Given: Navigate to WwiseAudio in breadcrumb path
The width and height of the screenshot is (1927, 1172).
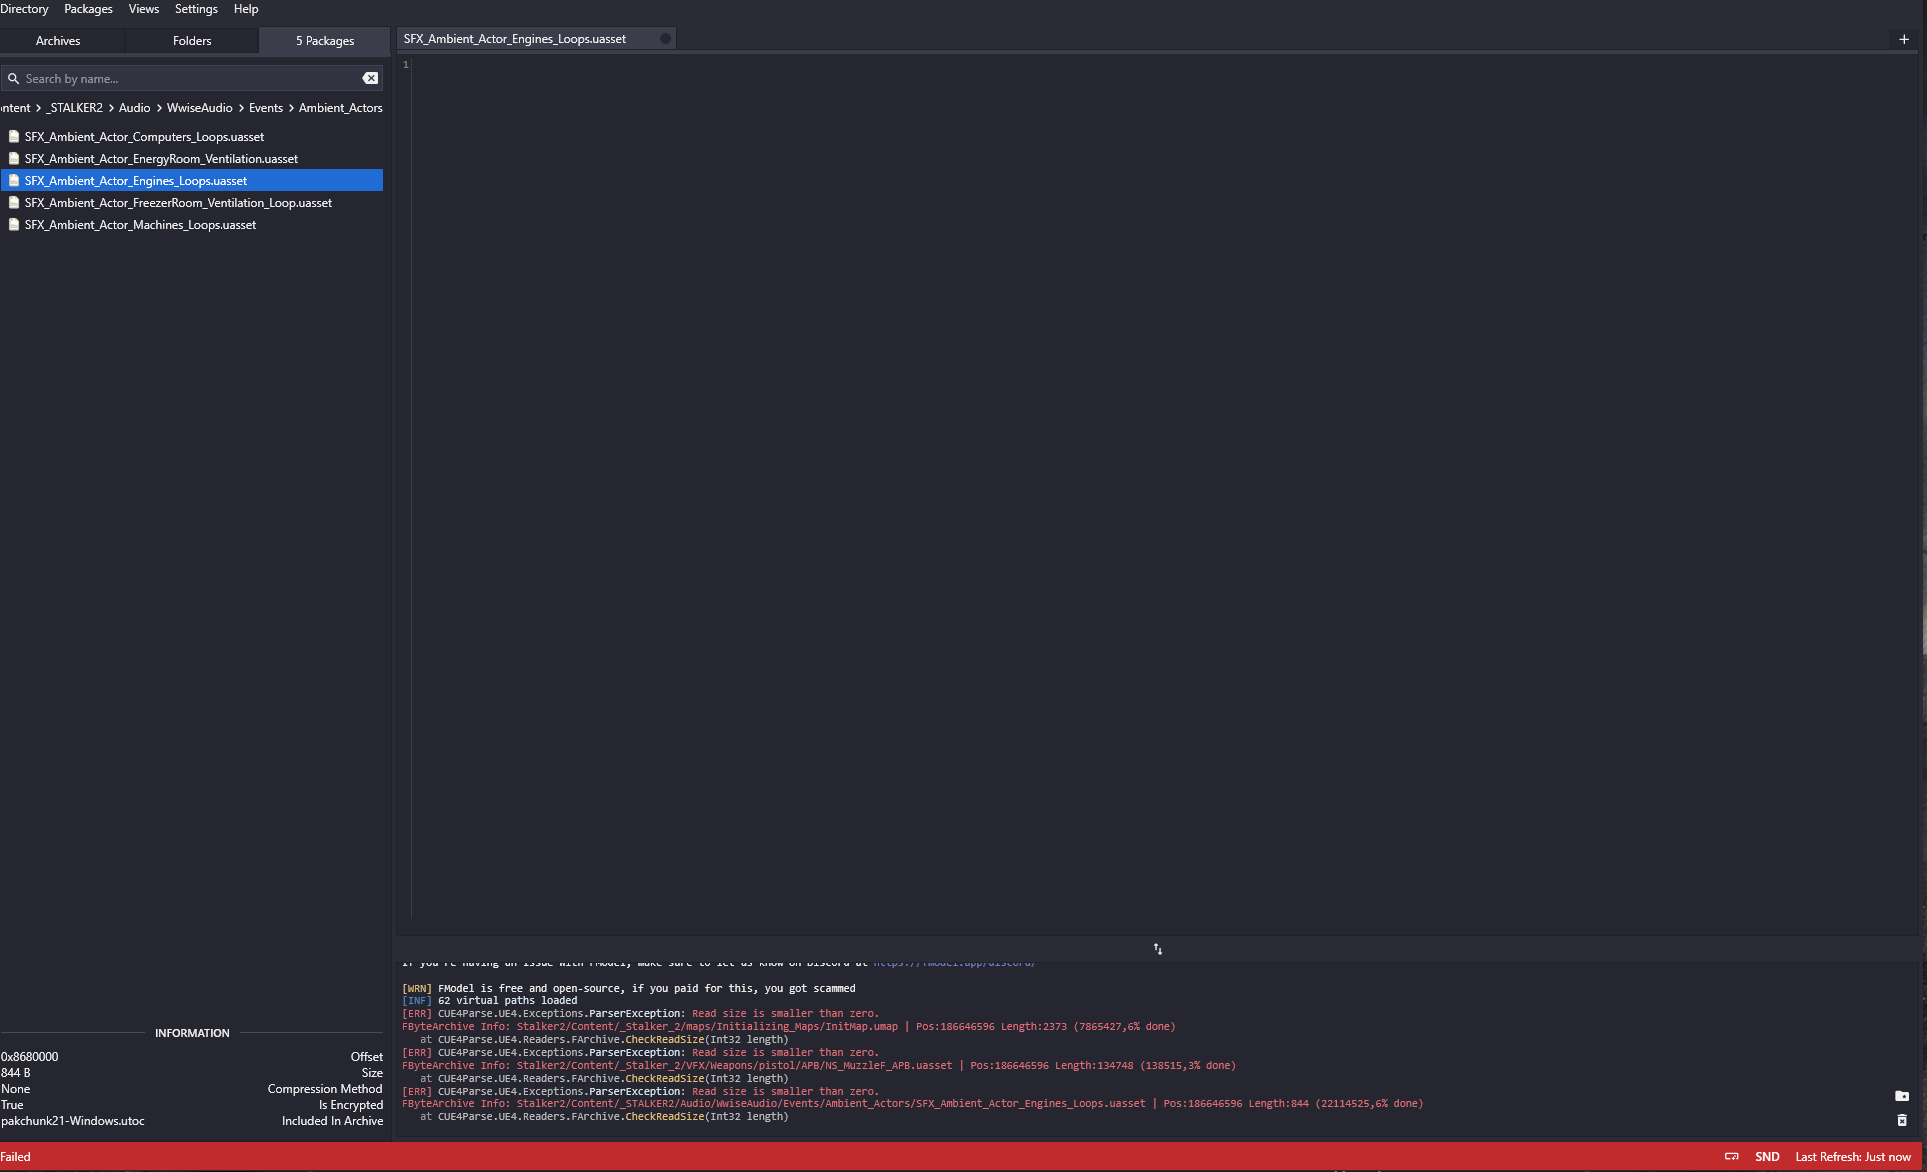Looking at the screenshot, I should point(199,108).
